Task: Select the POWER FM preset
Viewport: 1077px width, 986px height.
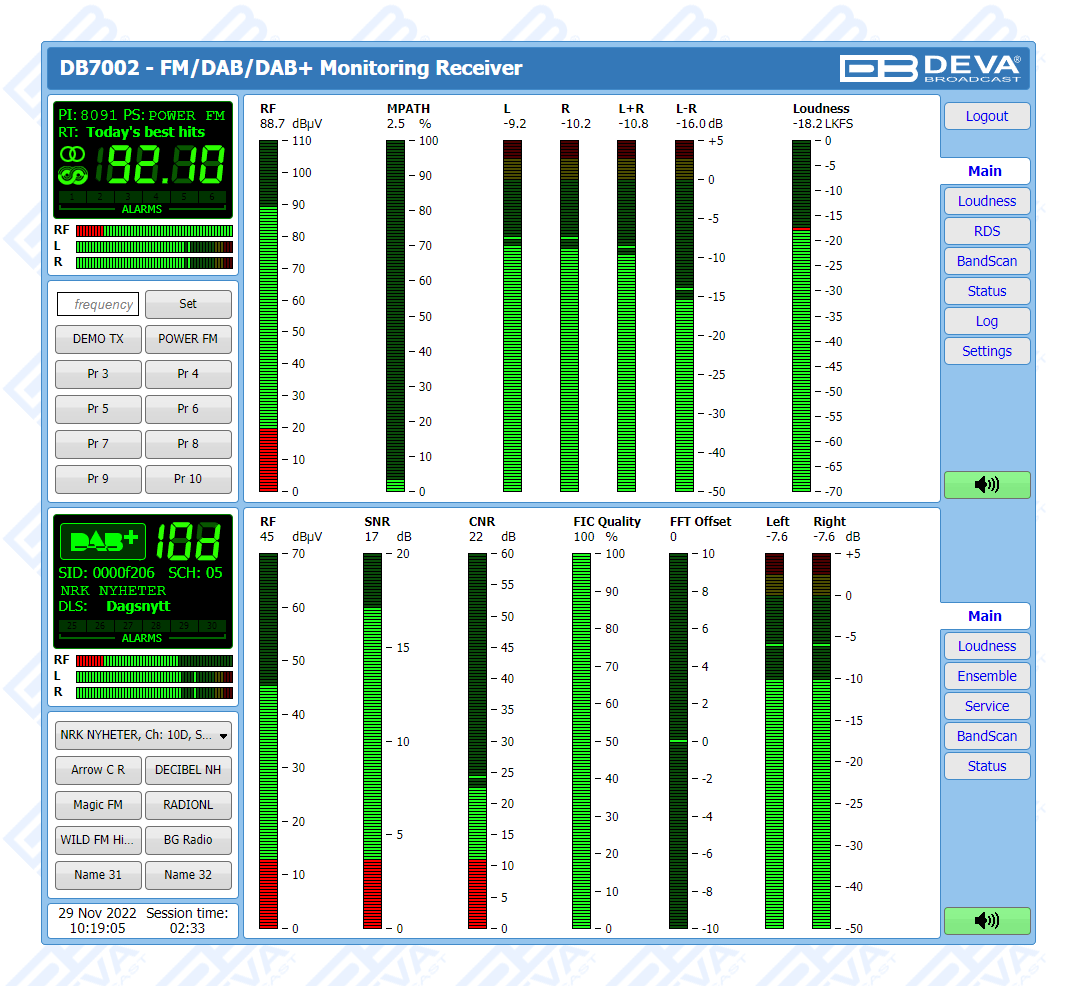Action: [x=188, y=339]
